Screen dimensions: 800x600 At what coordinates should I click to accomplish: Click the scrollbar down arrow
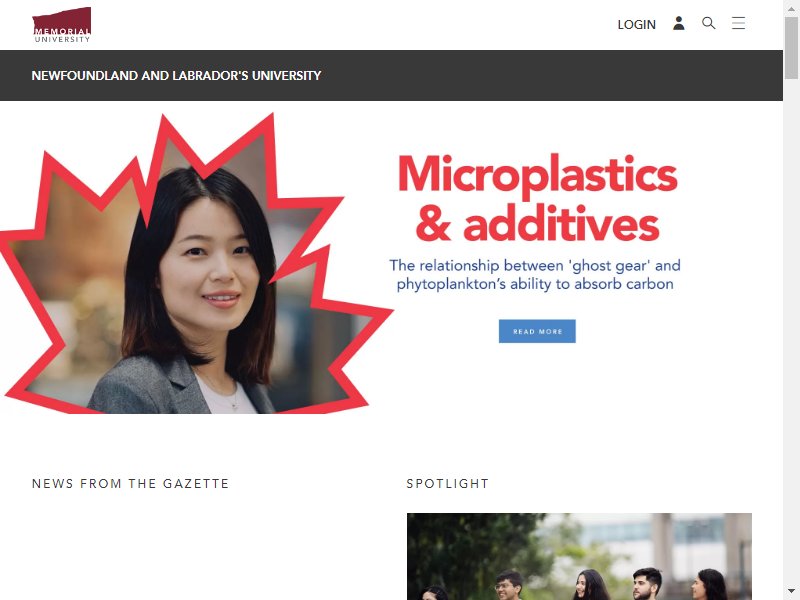point(791,592)
